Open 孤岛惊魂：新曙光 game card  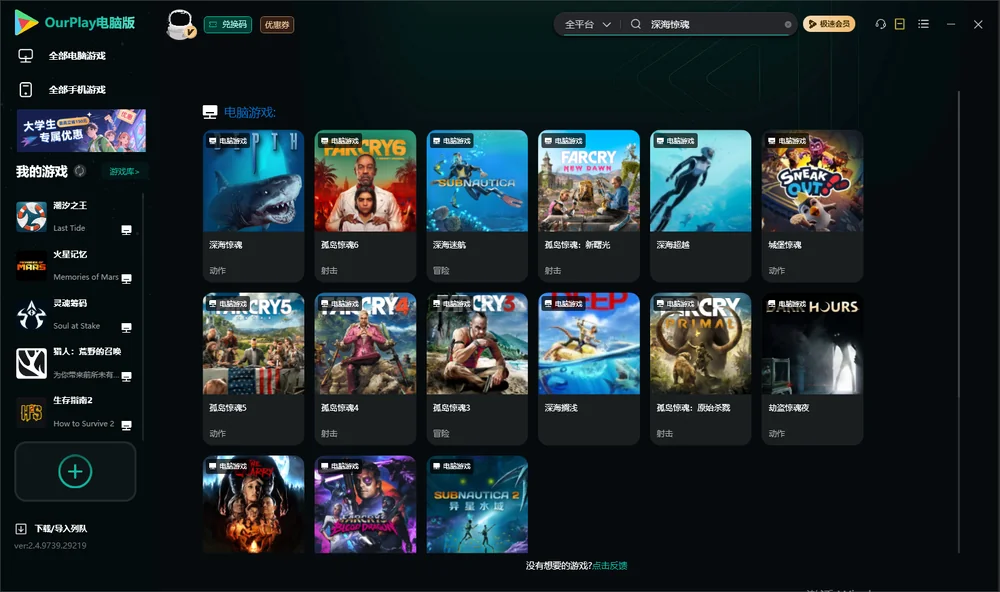tap(589, 206)
